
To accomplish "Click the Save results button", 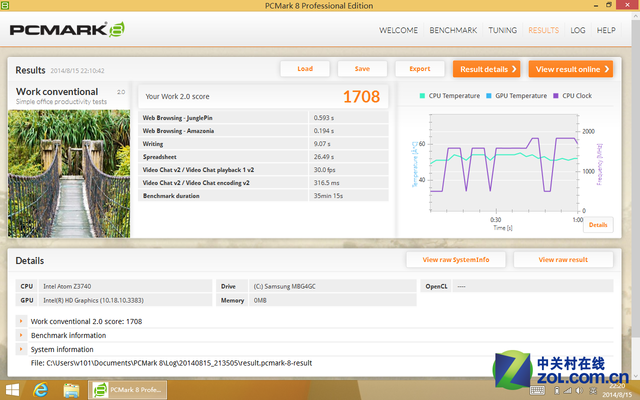I will 362,69.
